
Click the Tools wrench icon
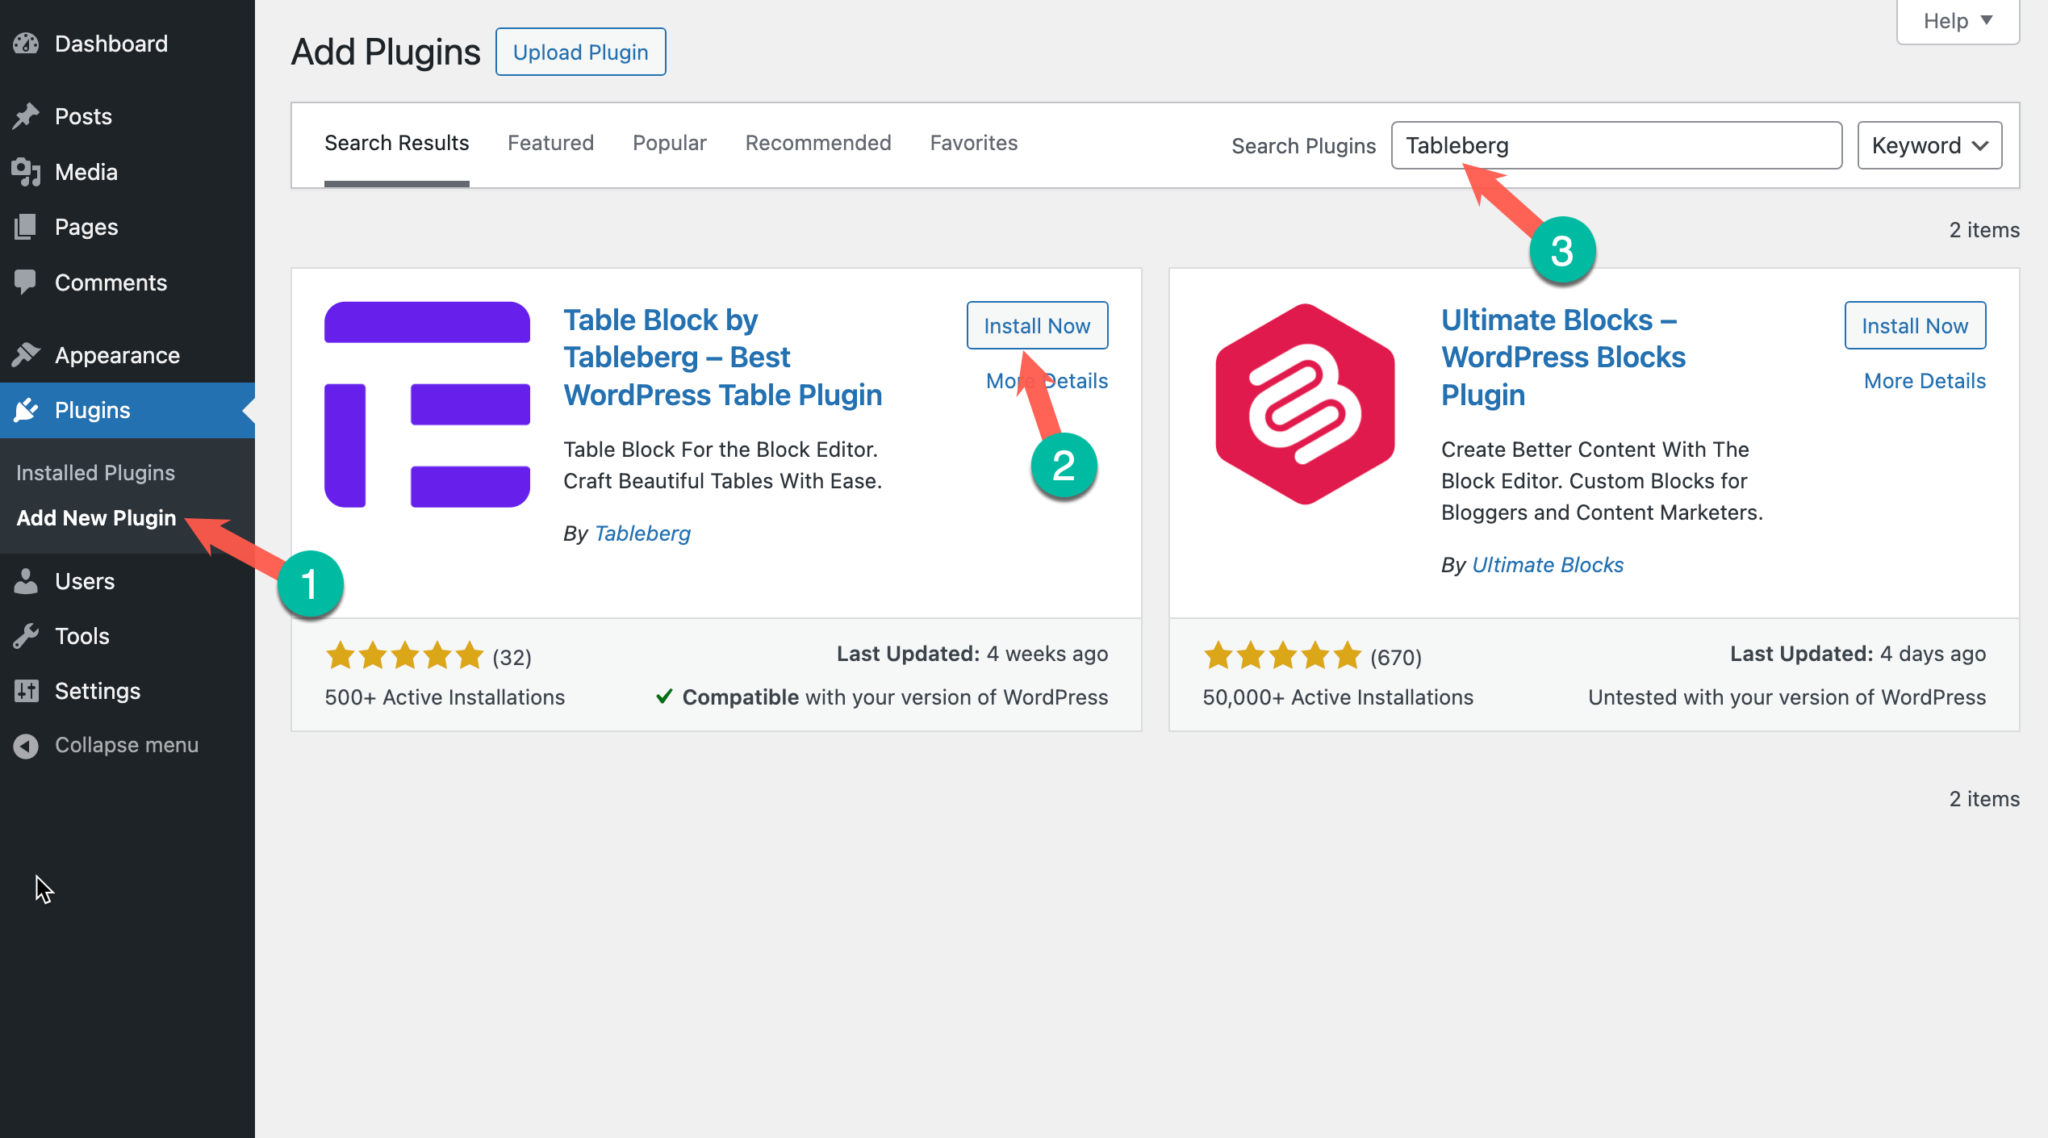(x=26, y=636)
